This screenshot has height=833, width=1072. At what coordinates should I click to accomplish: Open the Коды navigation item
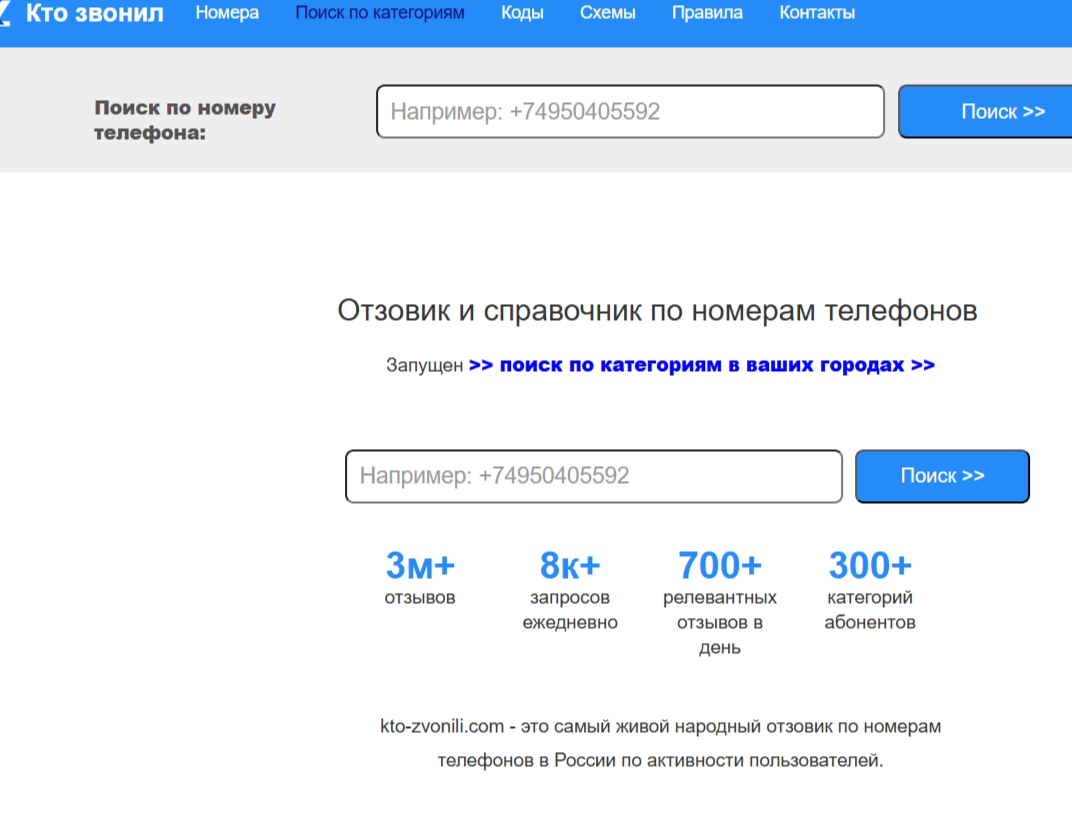[x=522, y=14]
